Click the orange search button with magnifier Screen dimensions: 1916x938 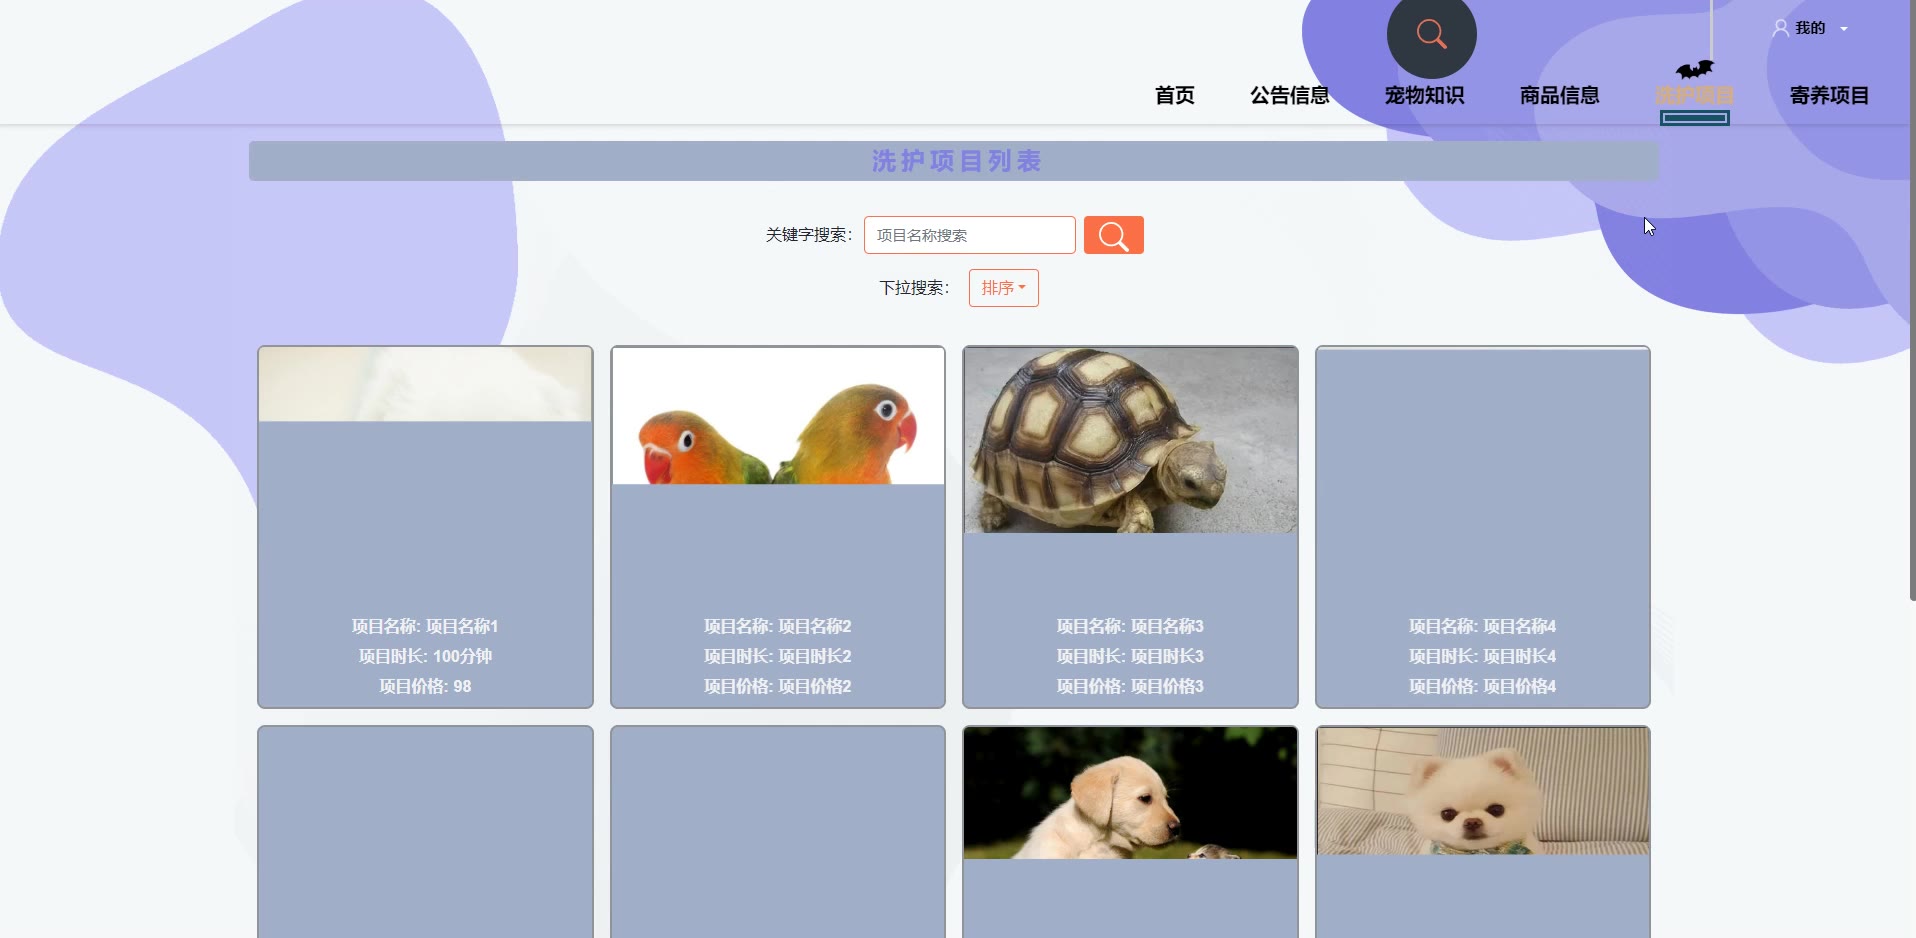pyautogui.click(x=1113, y=235)
